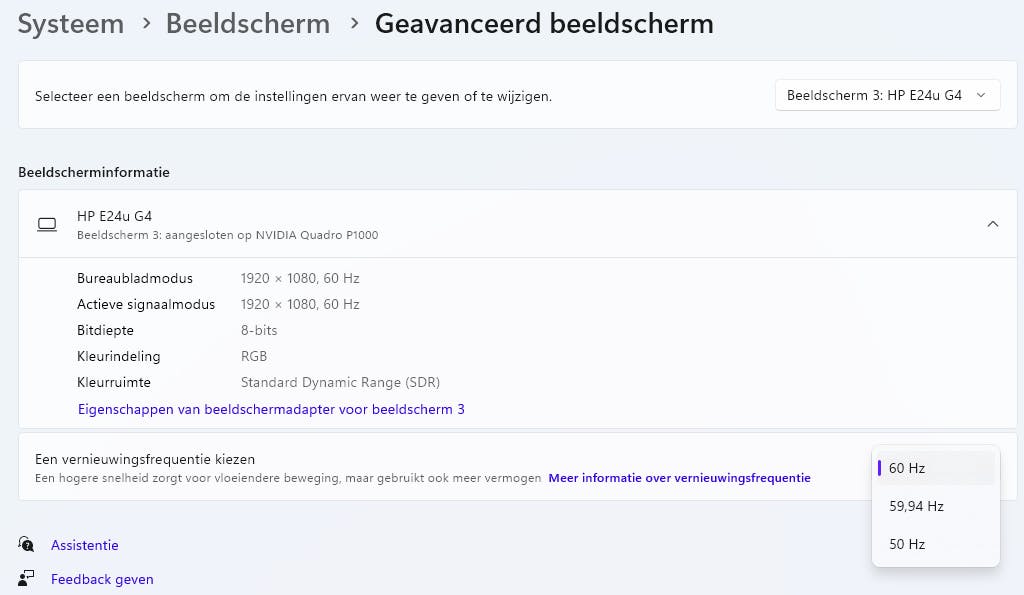Choose 59,94 Hz from the refresh list

click(x=935, y=506)
